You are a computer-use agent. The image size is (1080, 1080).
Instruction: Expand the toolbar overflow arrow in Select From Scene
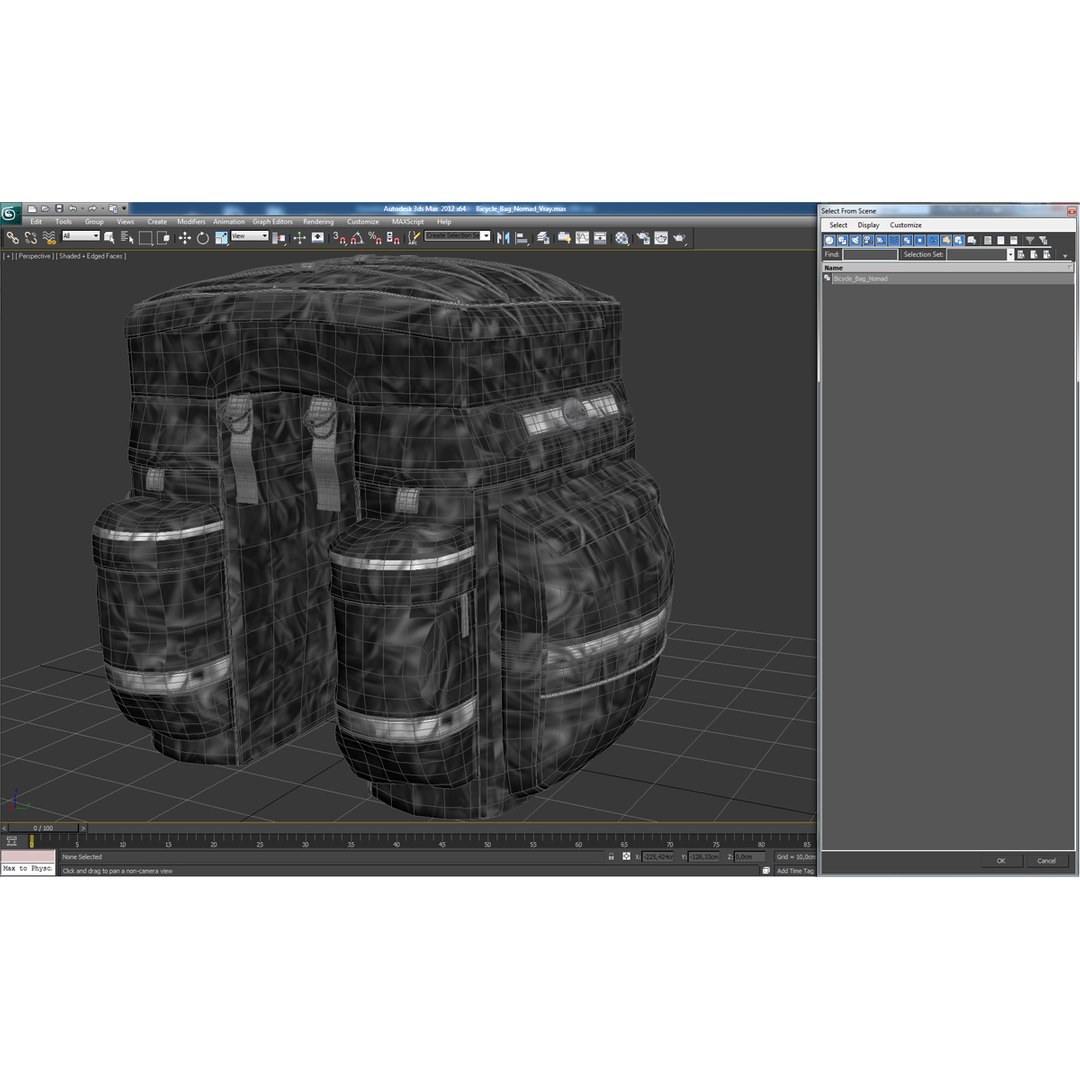[1065, 256]
